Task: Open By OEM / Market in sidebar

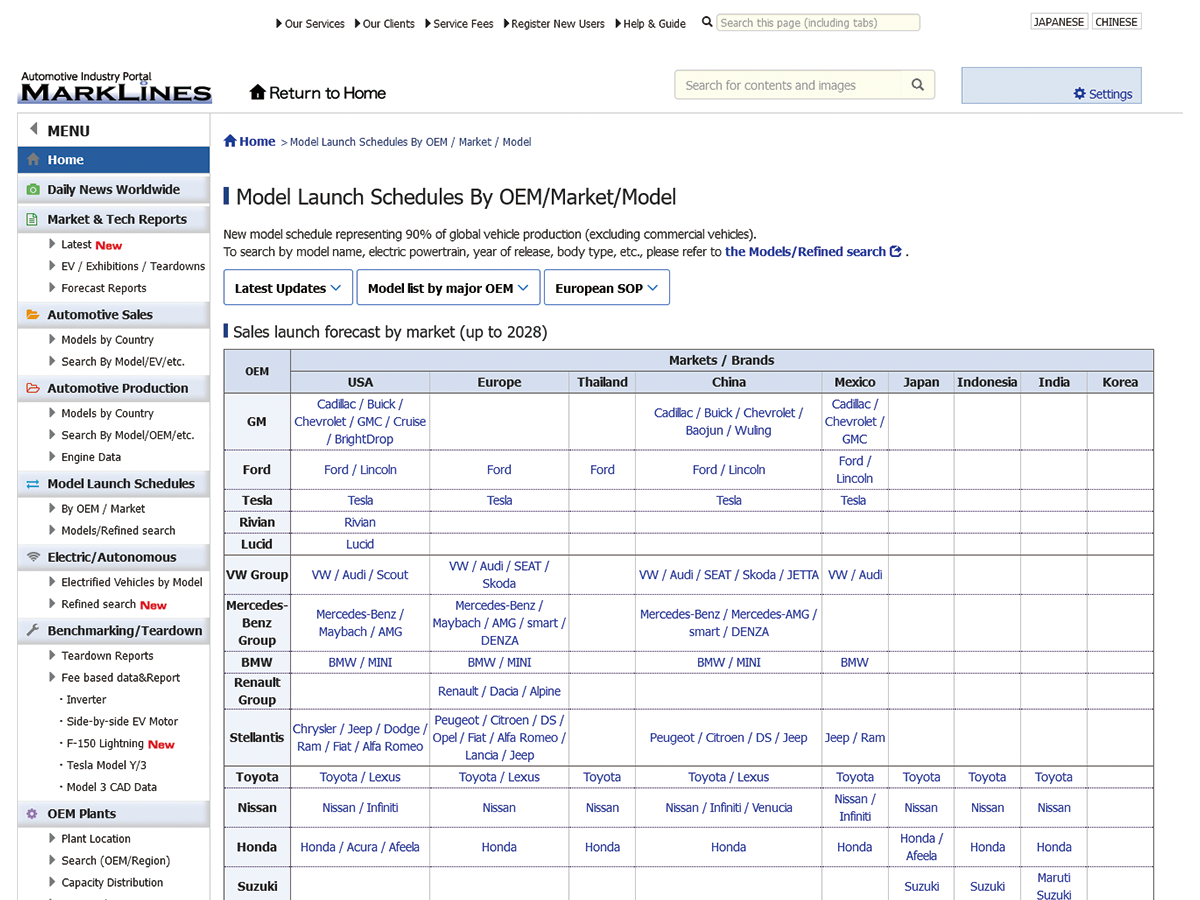Action: click(x=103, y=509)
